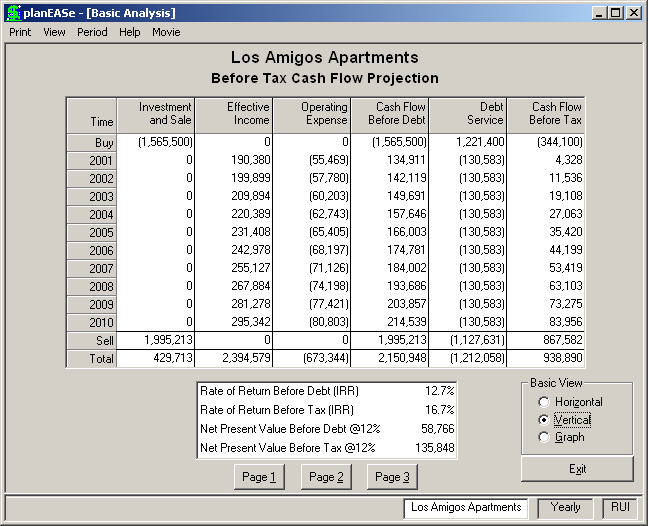648x526 pixels.
Task: Click the 2005 year row header
Action: click(x=91, y=233)
